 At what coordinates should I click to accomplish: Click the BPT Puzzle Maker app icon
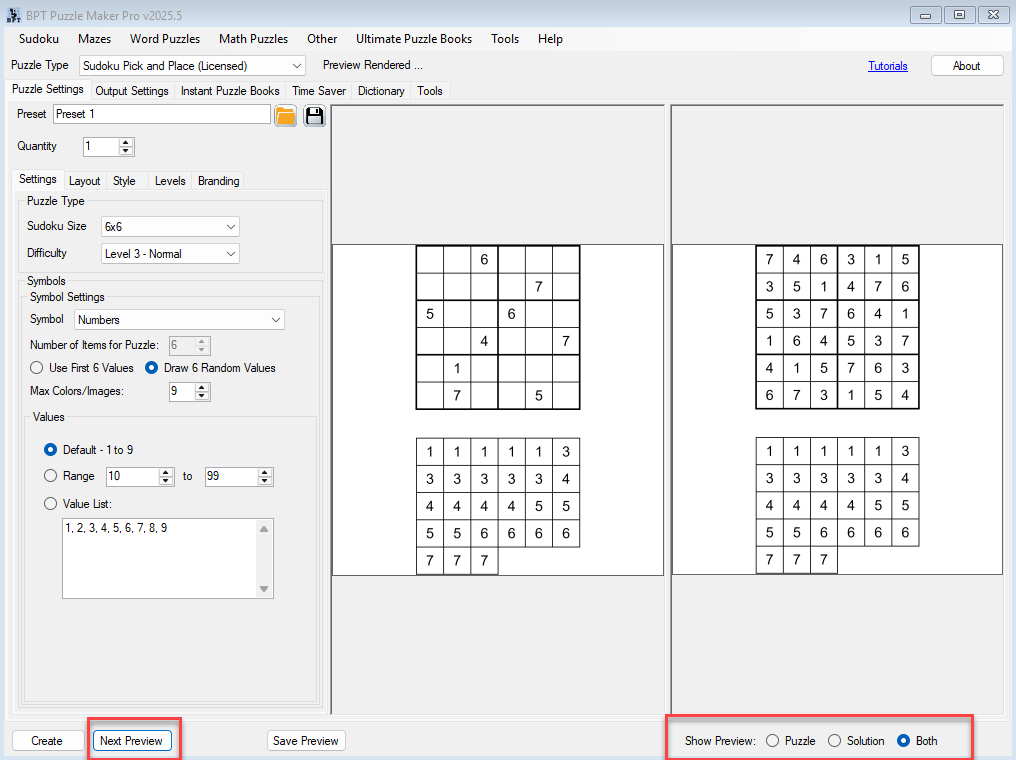tap(14, 15)
